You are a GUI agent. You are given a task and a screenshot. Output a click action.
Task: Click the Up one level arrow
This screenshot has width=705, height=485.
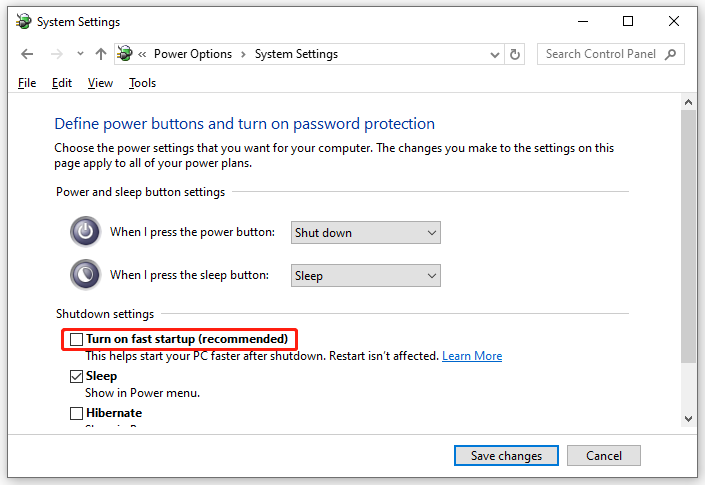click(100, 54)
